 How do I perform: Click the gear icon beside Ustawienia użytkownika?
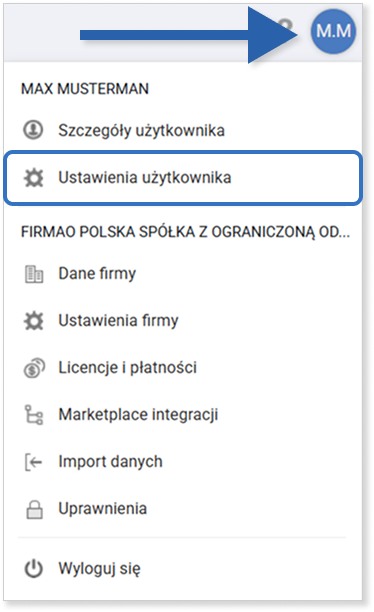[x=34, y=178]
